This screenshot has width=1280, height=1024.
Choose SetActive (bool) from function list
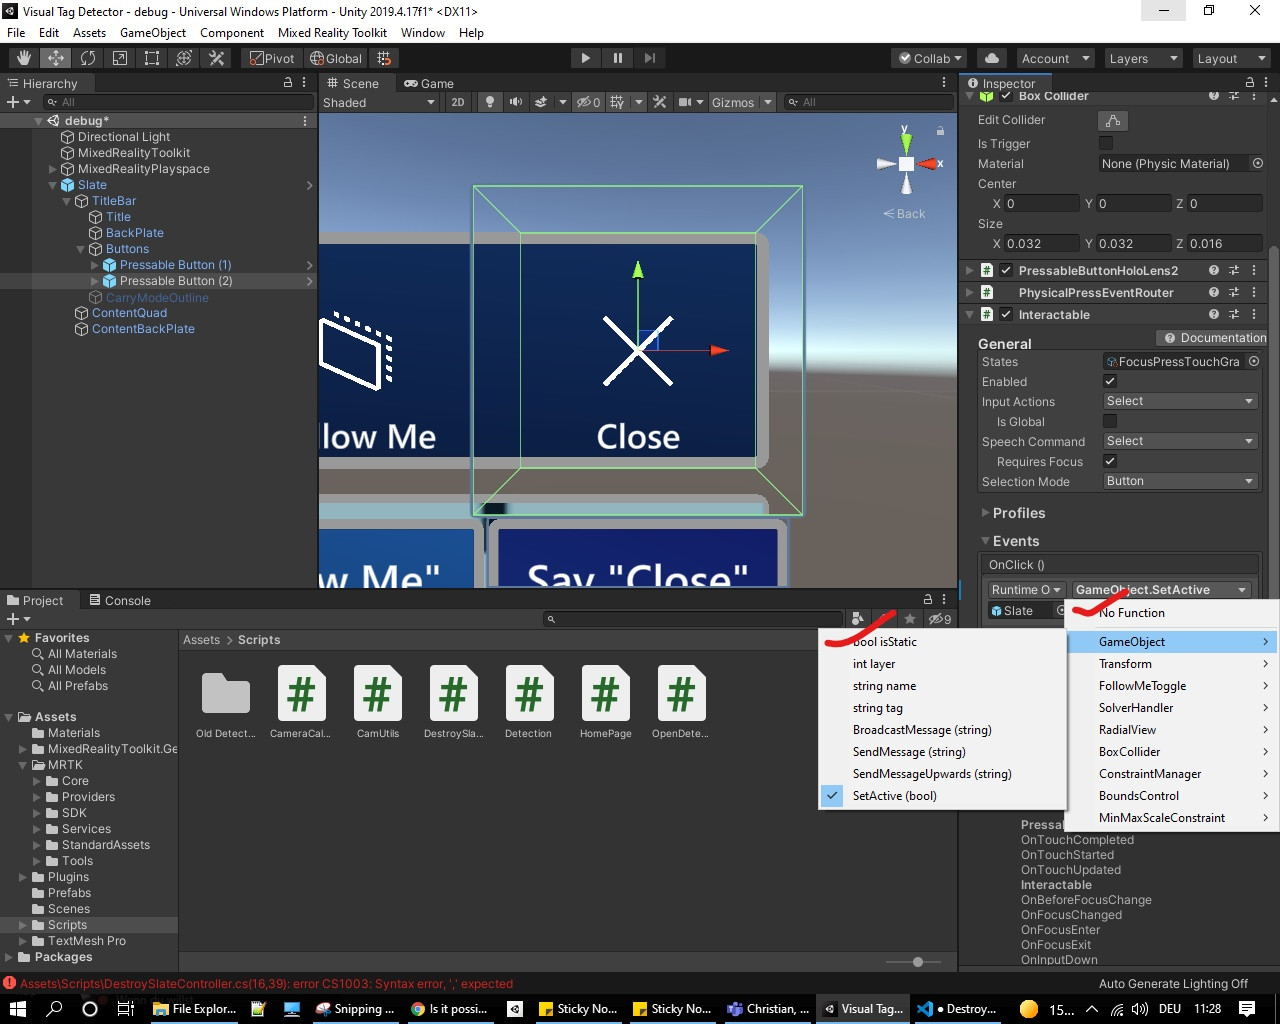tap(894, 796)
